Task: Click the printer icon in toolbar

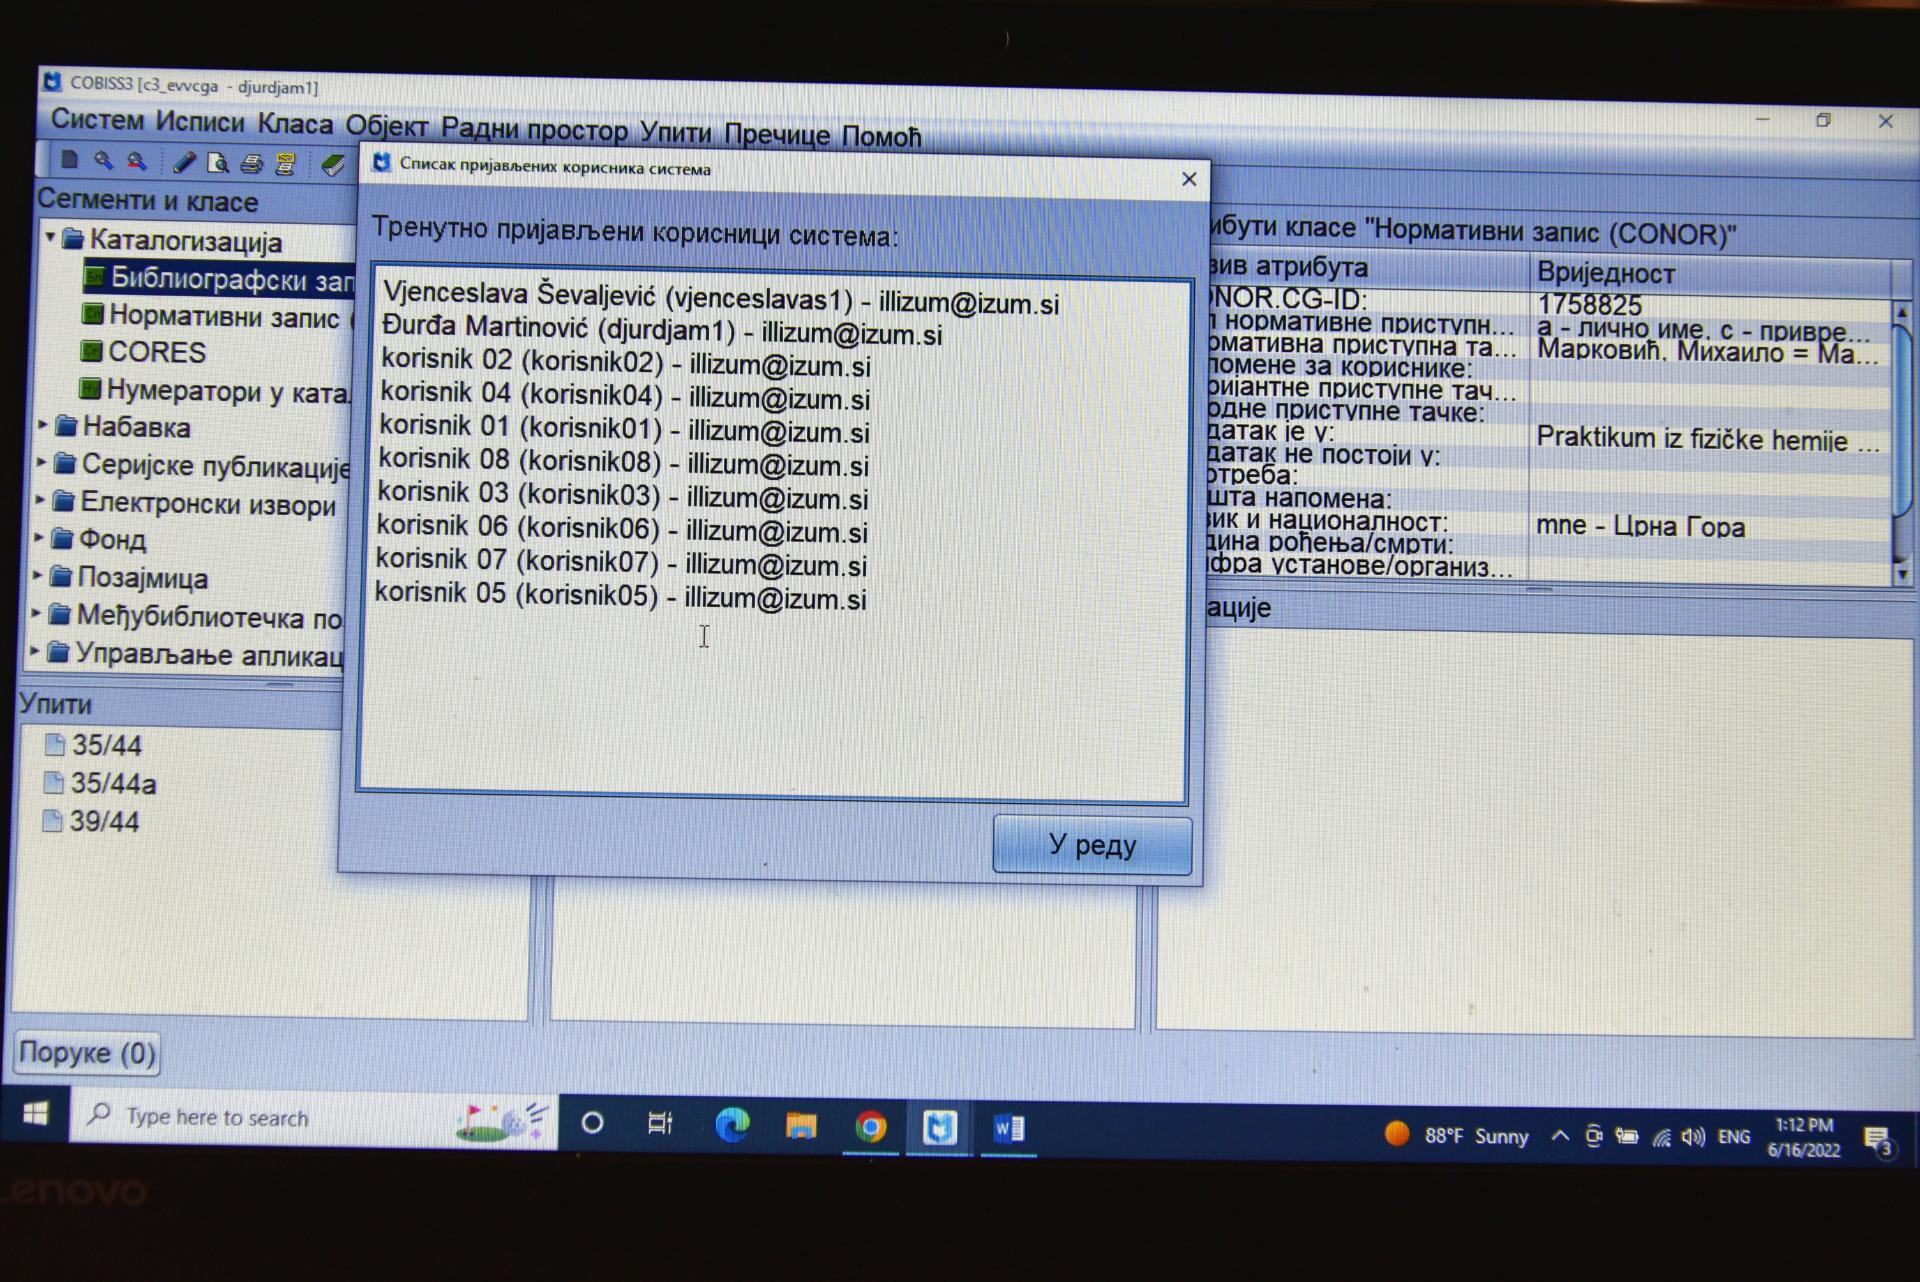Action: click(x=252, y=164)
